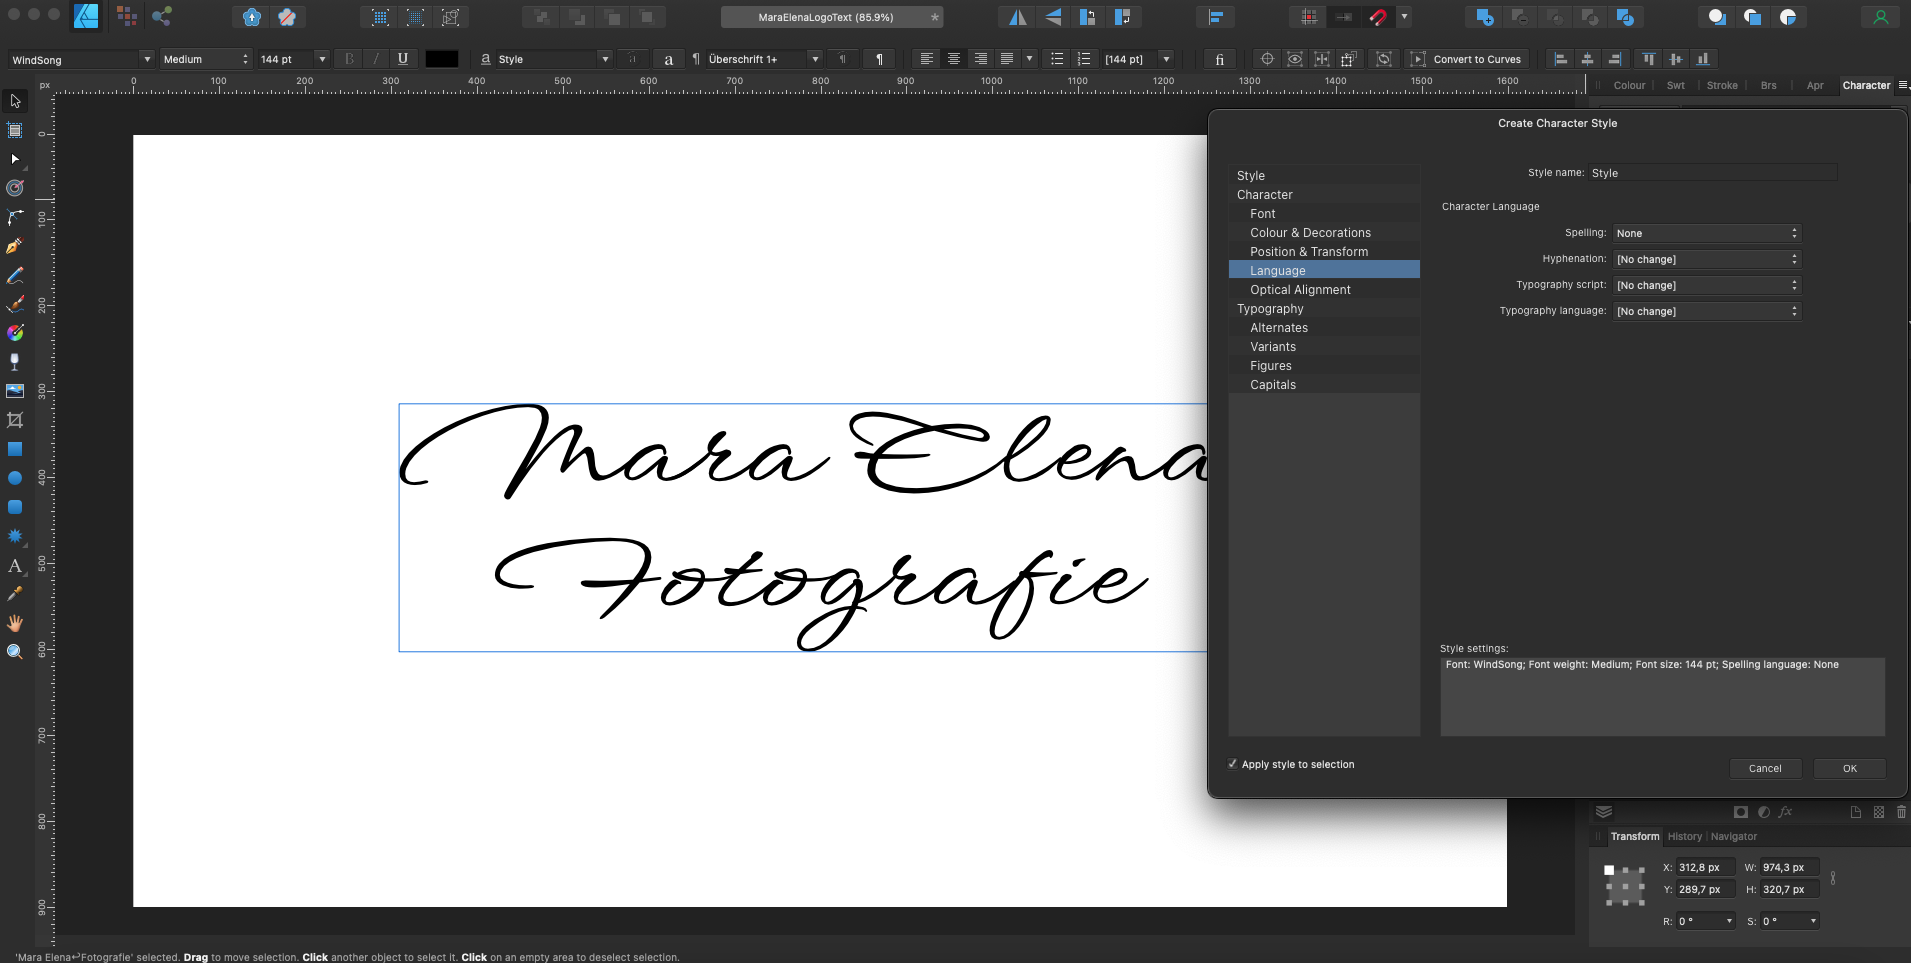The image size is (1911, 963).
Task: Select the Crop tool
Action: pyautogui.click(x=15, y=420)
